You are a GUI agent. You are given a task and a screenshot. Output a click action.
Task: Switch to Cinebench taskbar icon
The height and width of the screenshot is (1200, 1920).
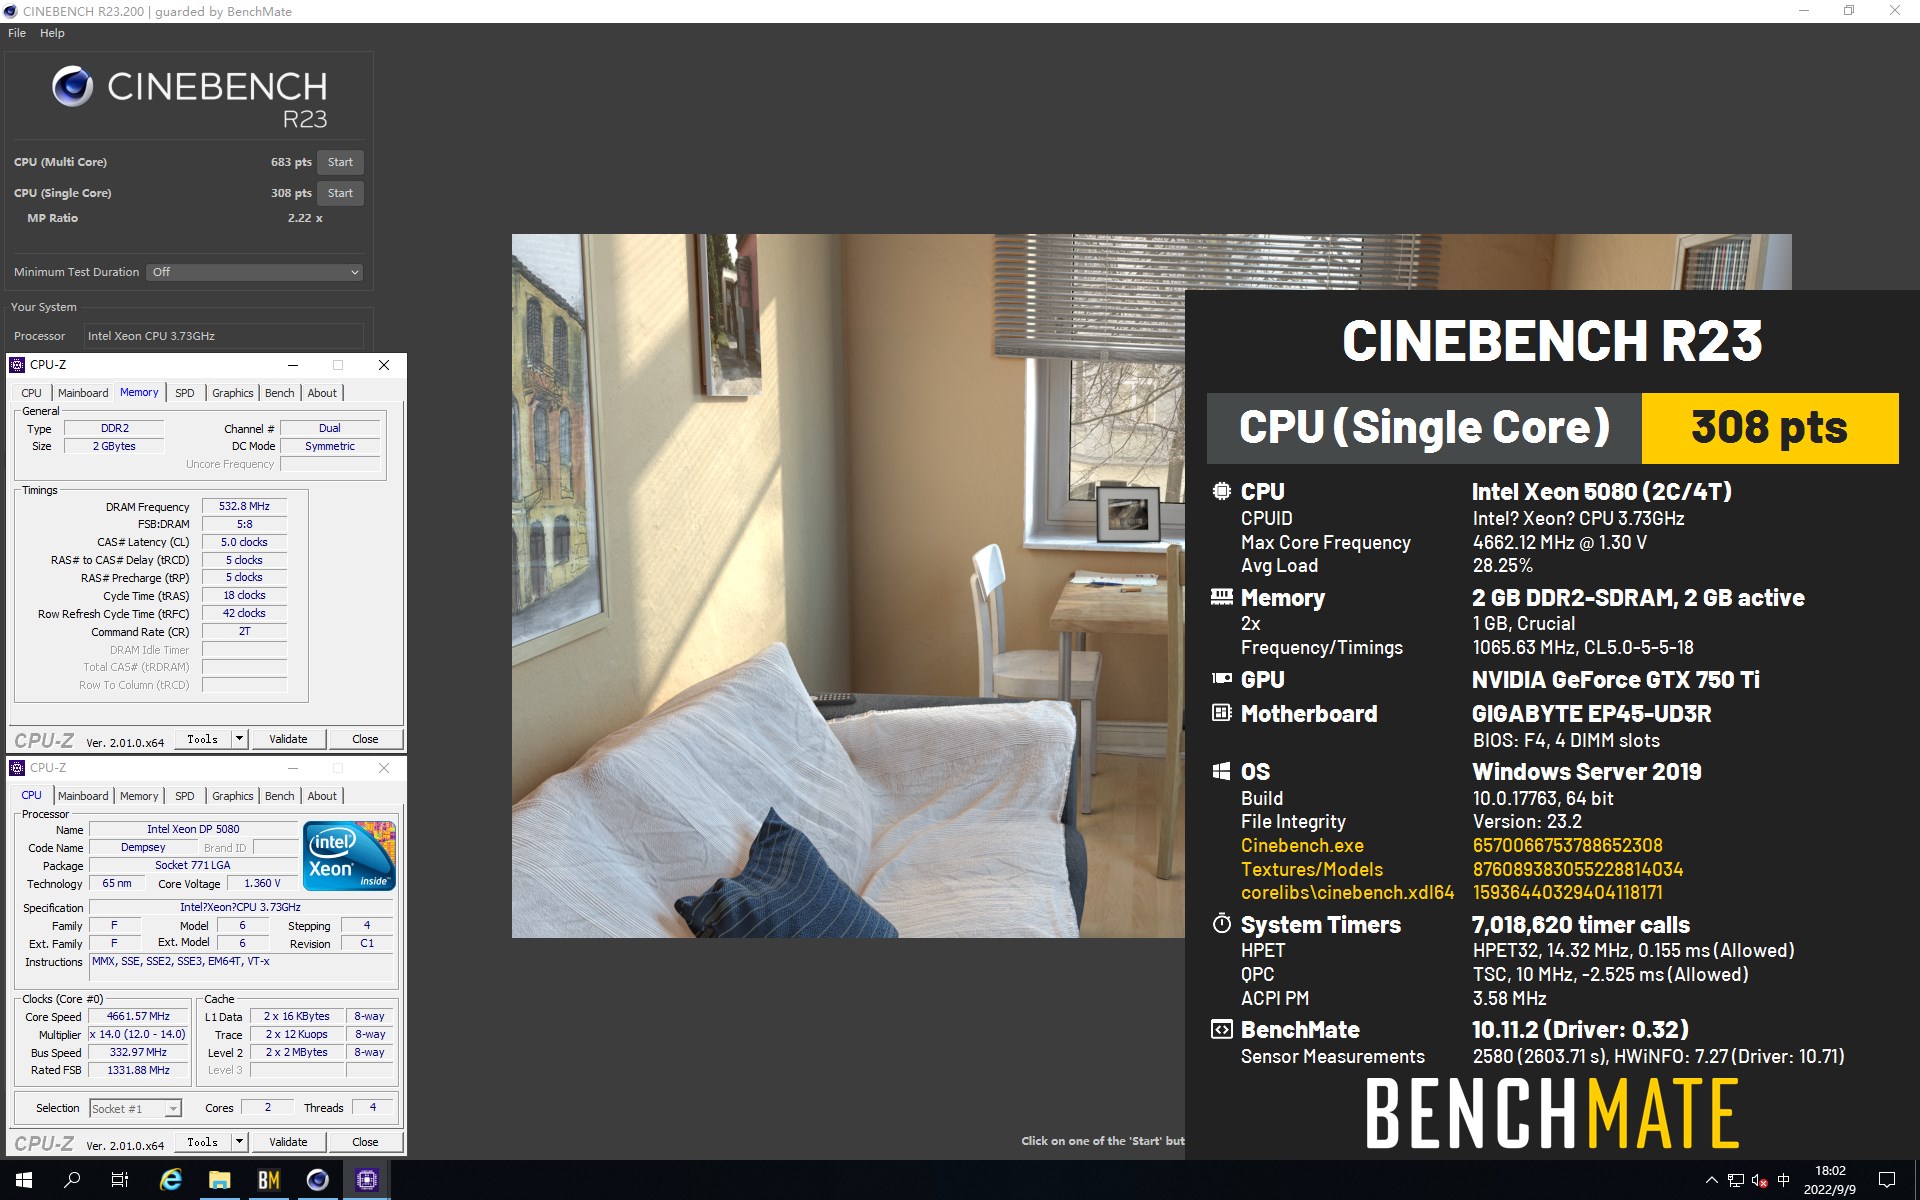point(317,1180)
